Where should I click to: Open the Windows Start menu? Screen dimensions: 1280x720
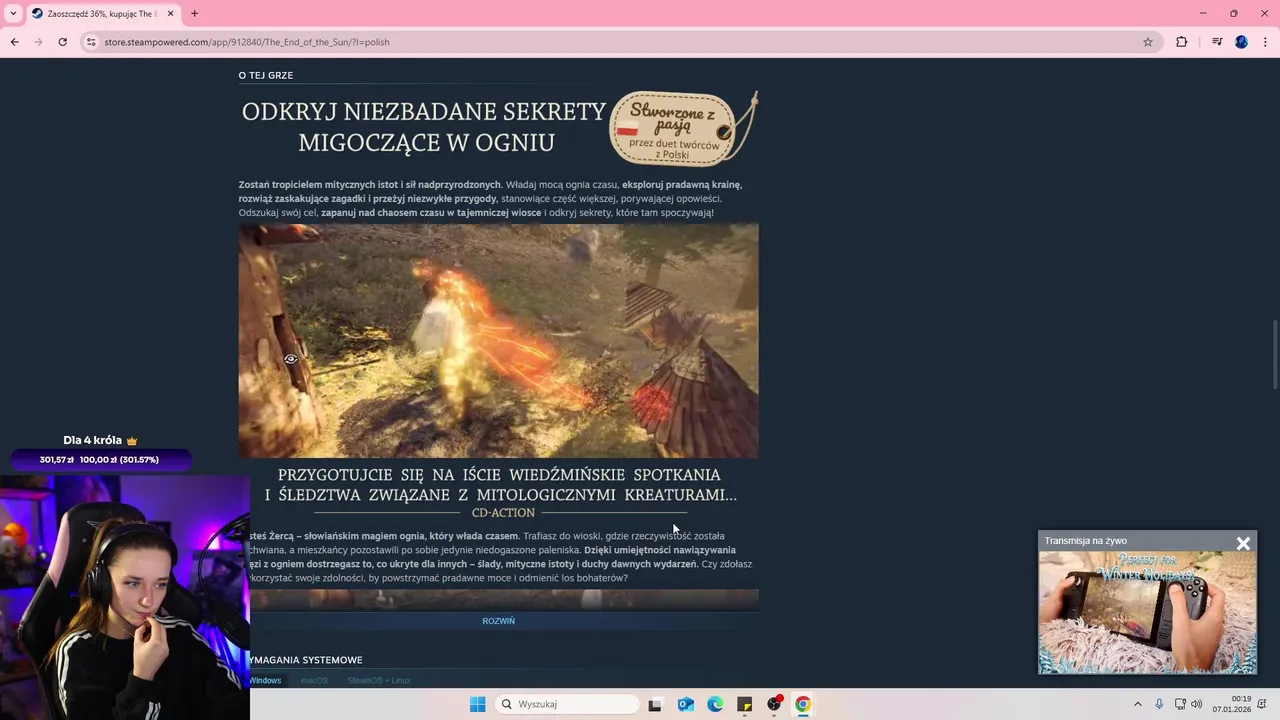(x=477, y=704)
